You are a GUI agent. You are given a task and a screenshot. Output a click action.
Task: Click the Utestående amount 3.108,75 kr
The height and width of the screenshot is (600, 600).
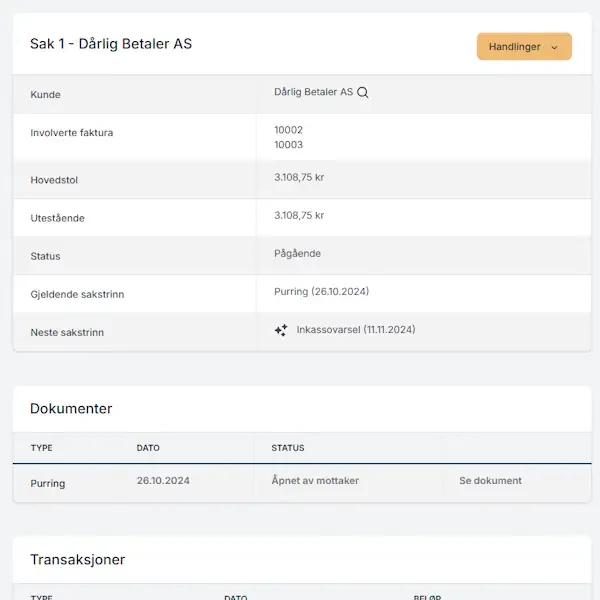click(299, 216)
